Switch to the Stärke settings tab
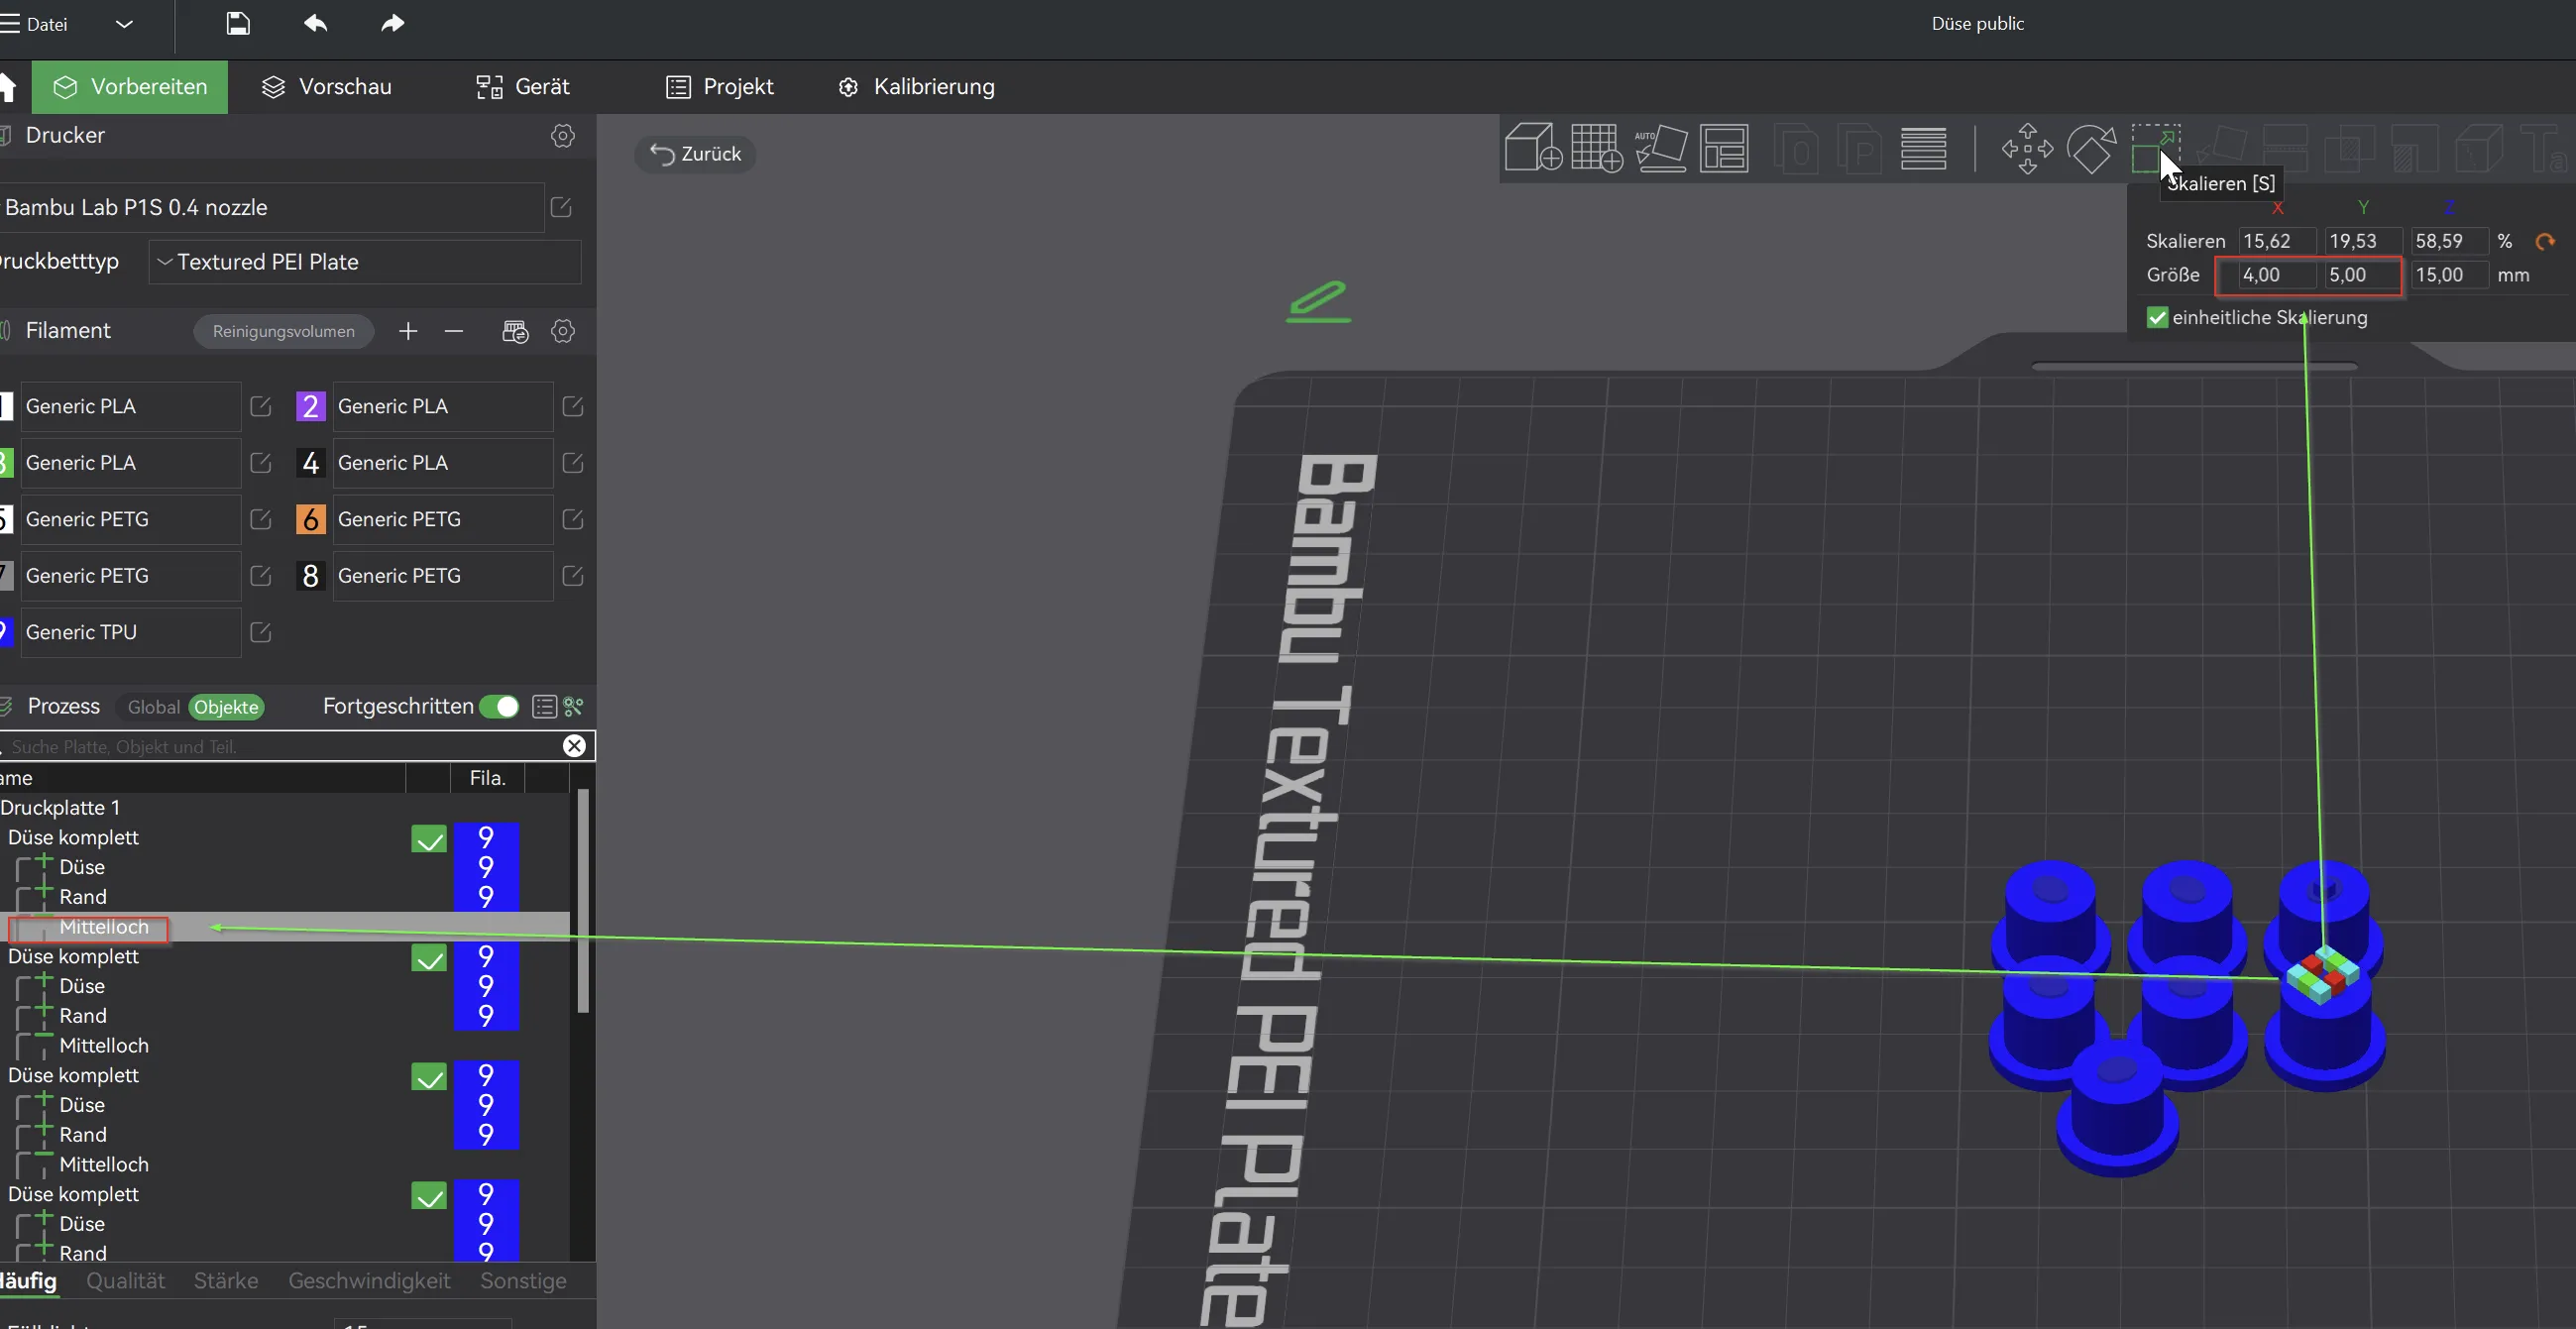The height and width of the screenshot is (1329, 2576). pos(226,1281)
